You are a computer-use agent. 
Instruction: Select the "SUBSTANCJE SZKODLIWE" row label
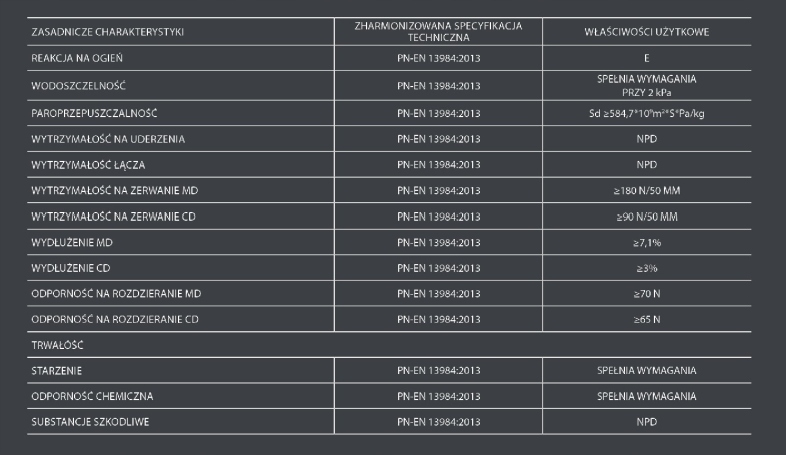click(x=90, y=421)
